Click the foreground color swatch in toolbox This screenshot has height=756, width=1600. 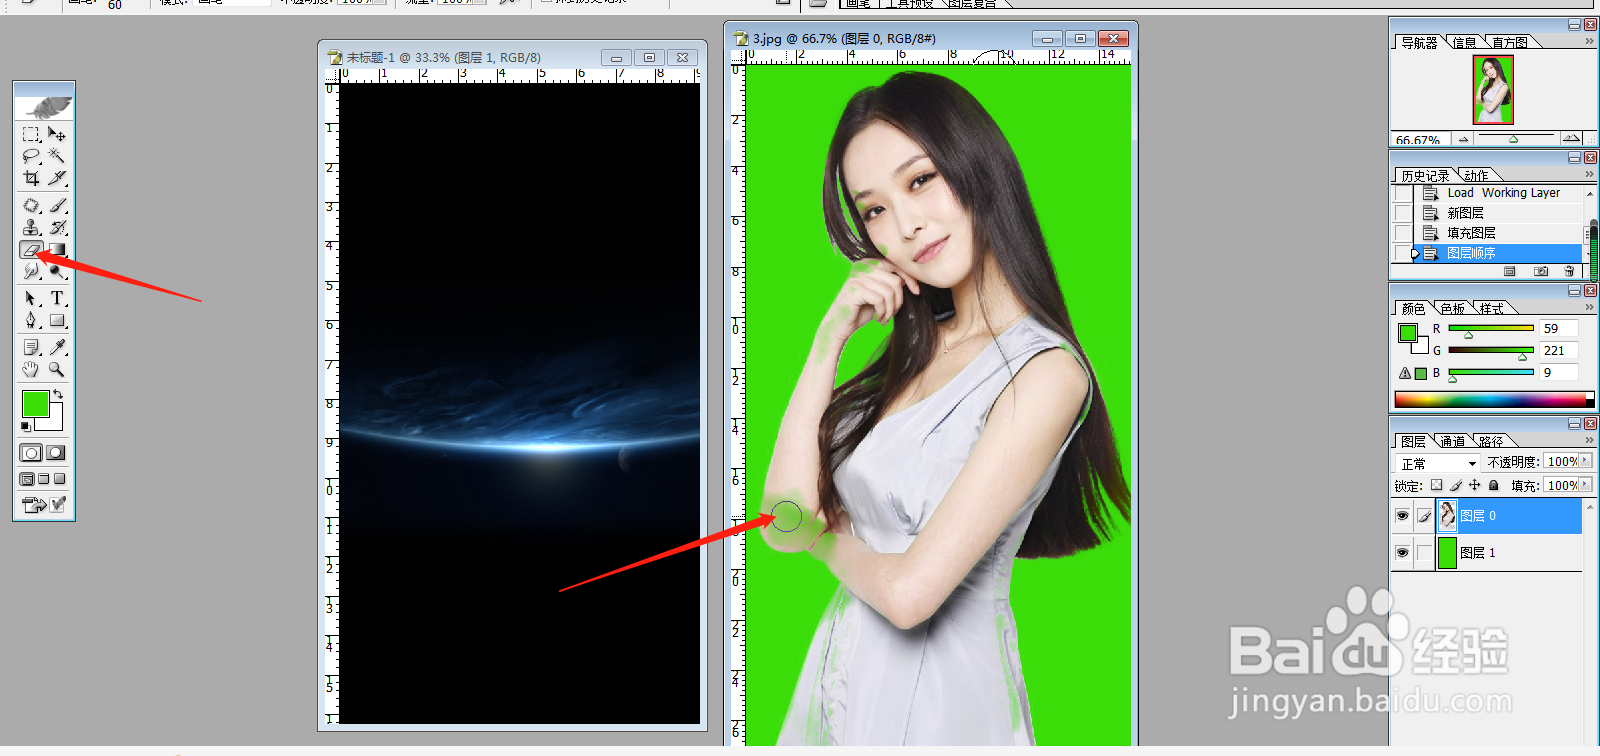point(35,403)
